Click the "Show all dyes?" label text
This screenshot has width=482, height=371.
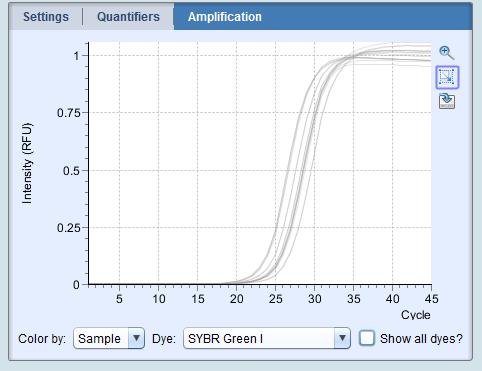point(421,339)
